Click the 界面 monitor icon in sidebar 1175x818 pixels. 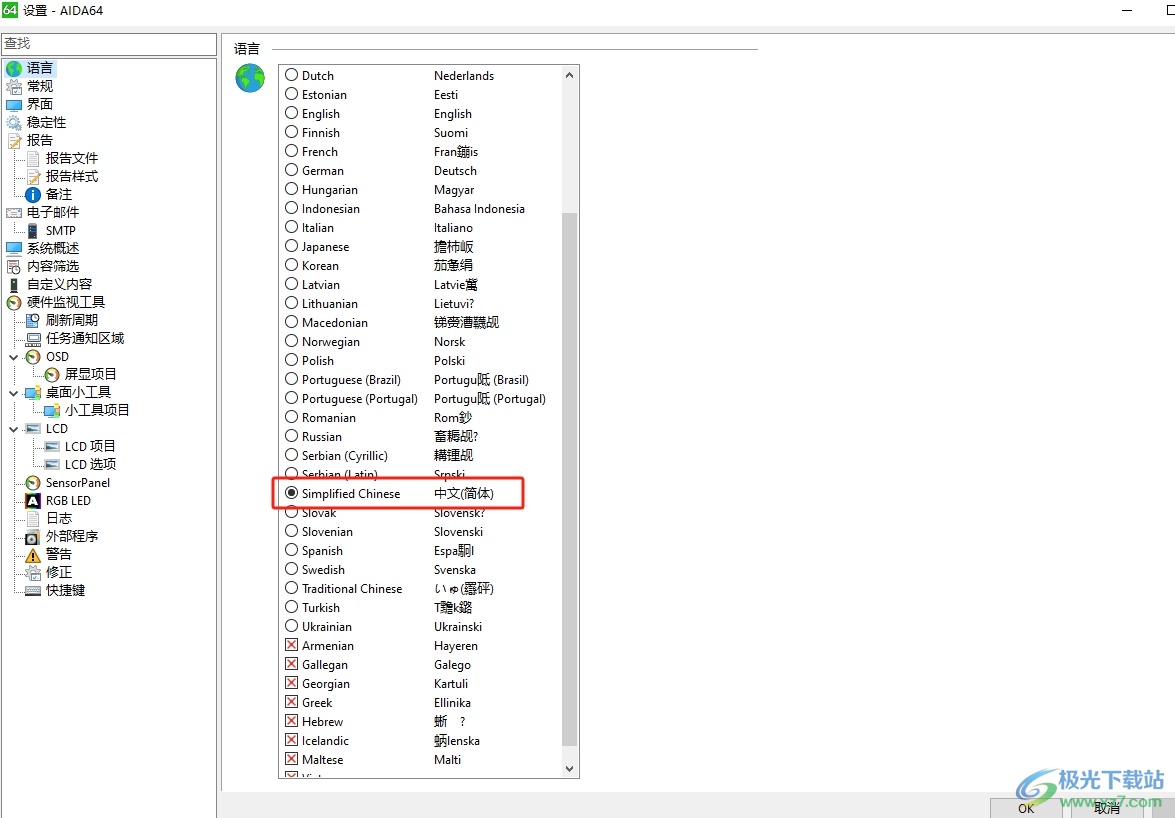coord(13,105)
